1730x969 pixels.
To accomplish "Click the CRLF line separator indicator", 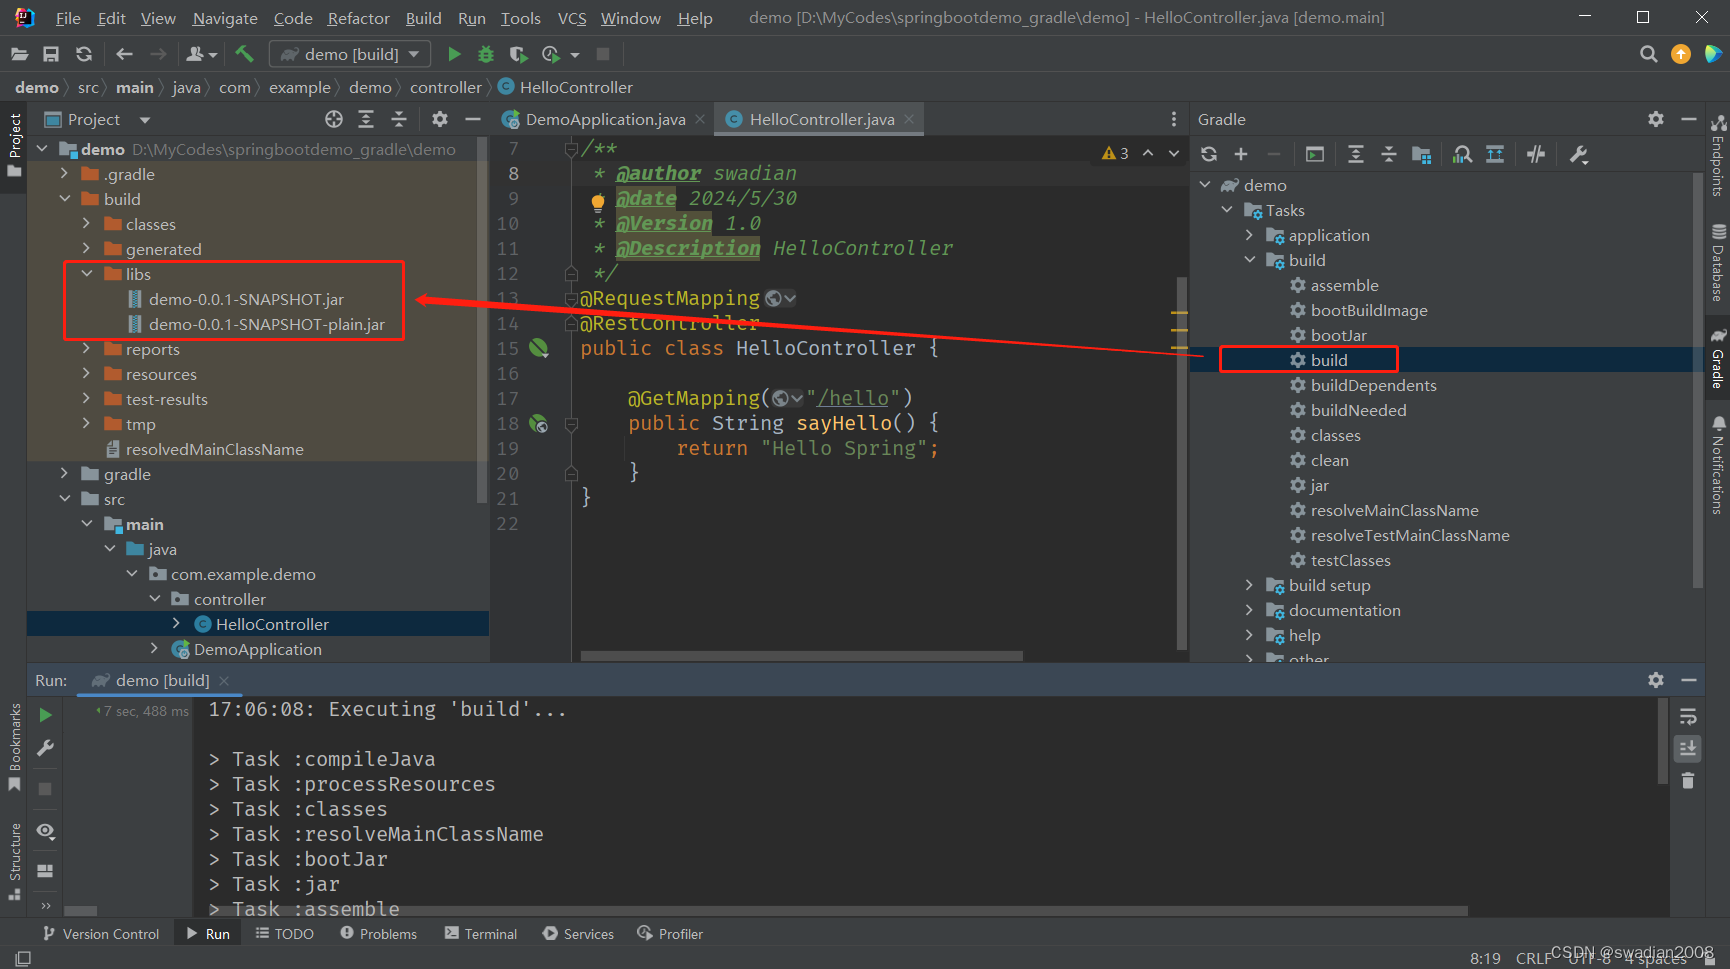I will [1533, 957].
